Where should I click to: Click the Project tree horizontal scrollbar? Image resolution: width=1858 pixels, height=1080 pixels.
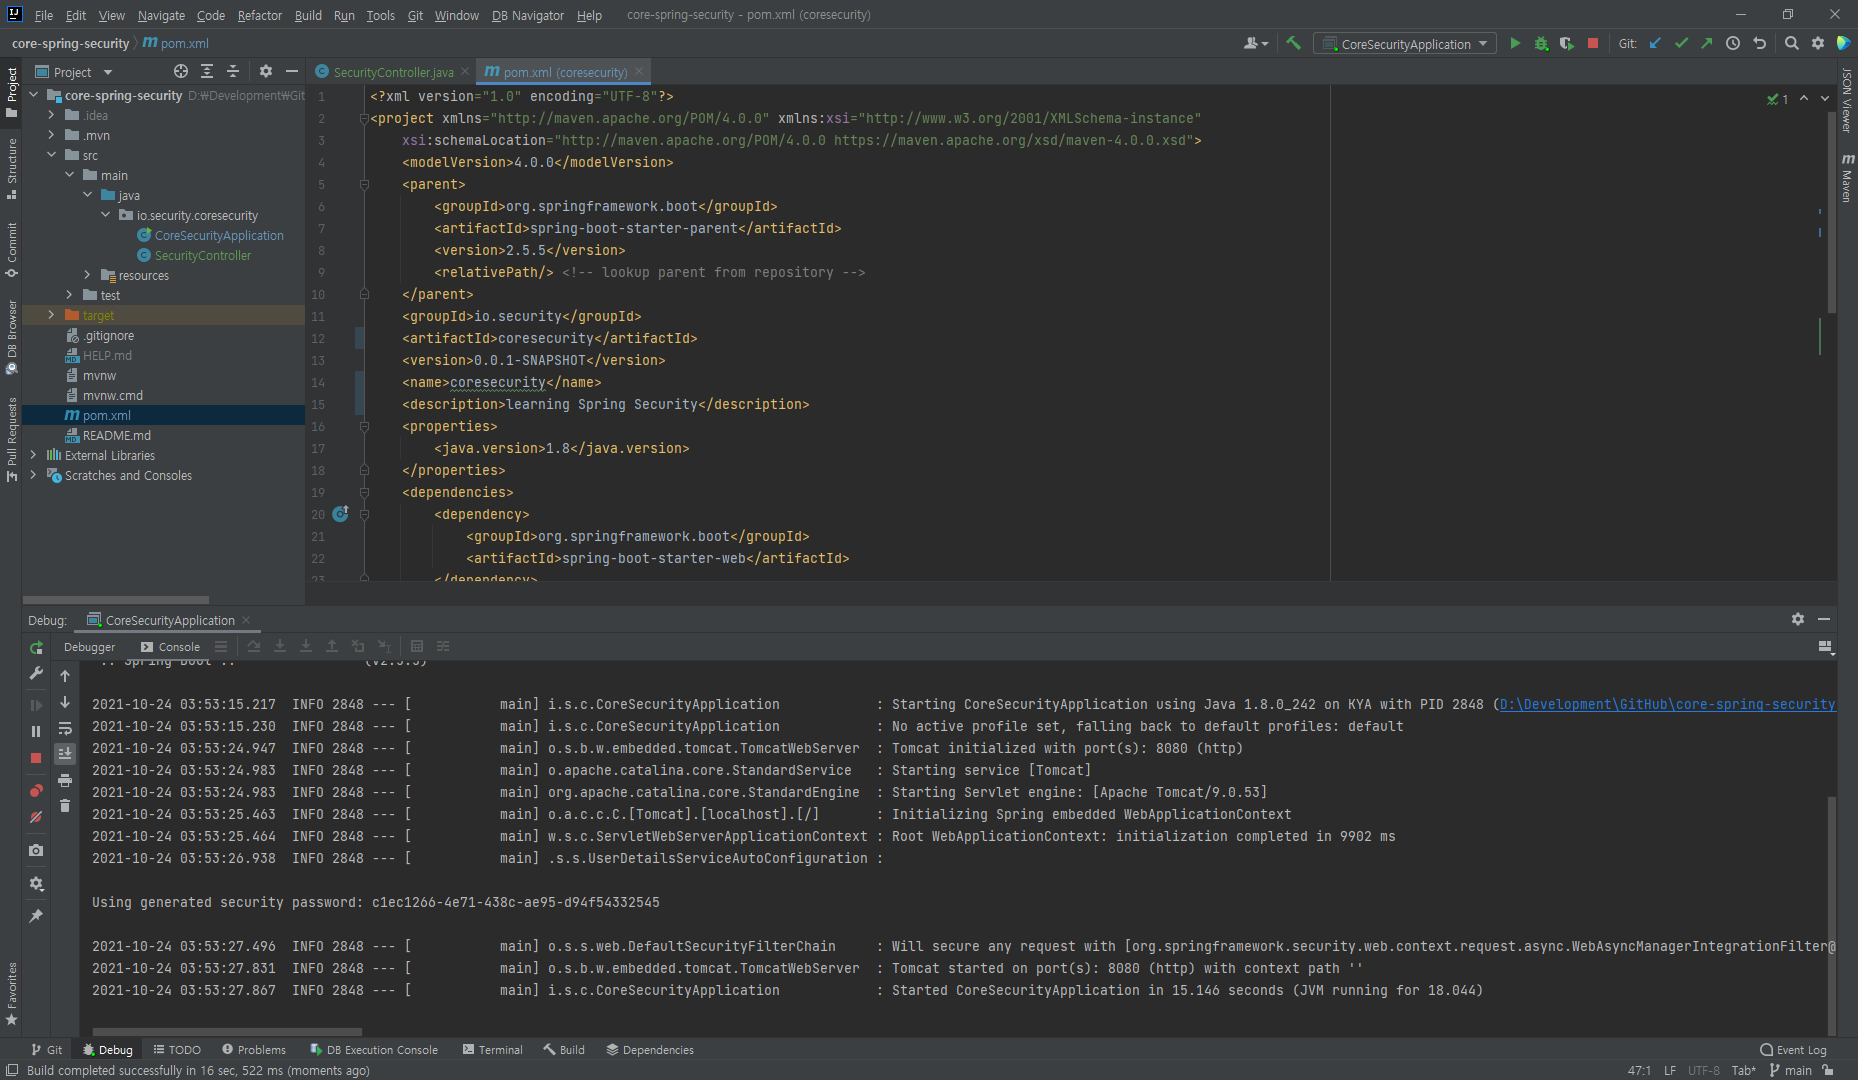pyautogui.click(x=116, y=600)
